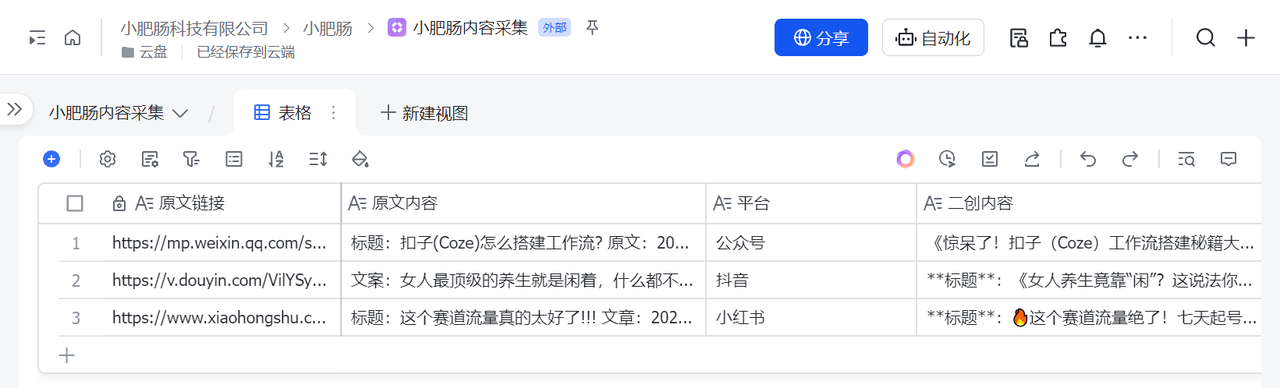Select row number 1
Viewport: 1280px width, 388px height.
coord(75,242)
